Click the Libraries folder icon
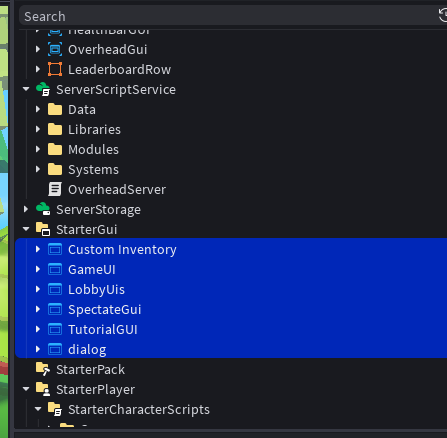Viewport: 447px width, 438px height. tap(55, 129)
